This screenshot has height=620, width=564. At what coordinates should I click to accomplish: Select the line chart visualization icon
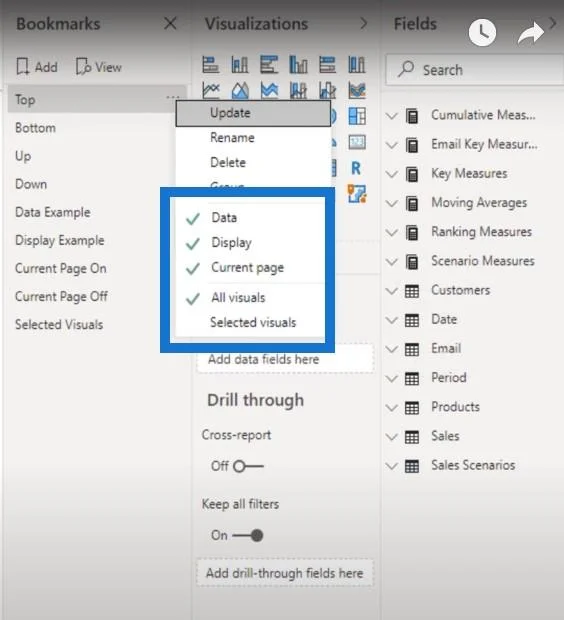coord(211,91)
